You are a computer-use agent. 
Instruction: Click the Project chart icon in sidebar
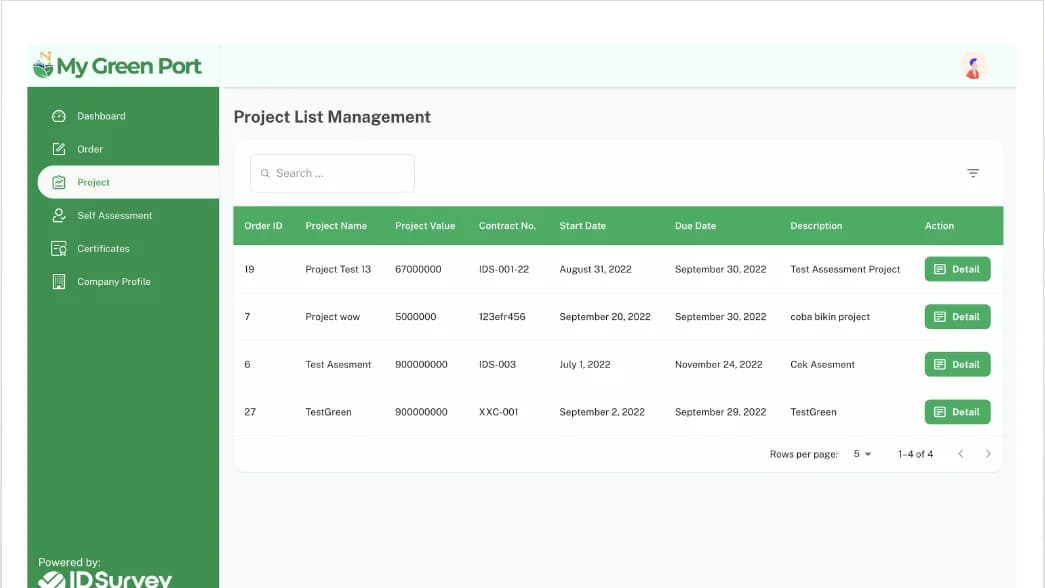59,182
